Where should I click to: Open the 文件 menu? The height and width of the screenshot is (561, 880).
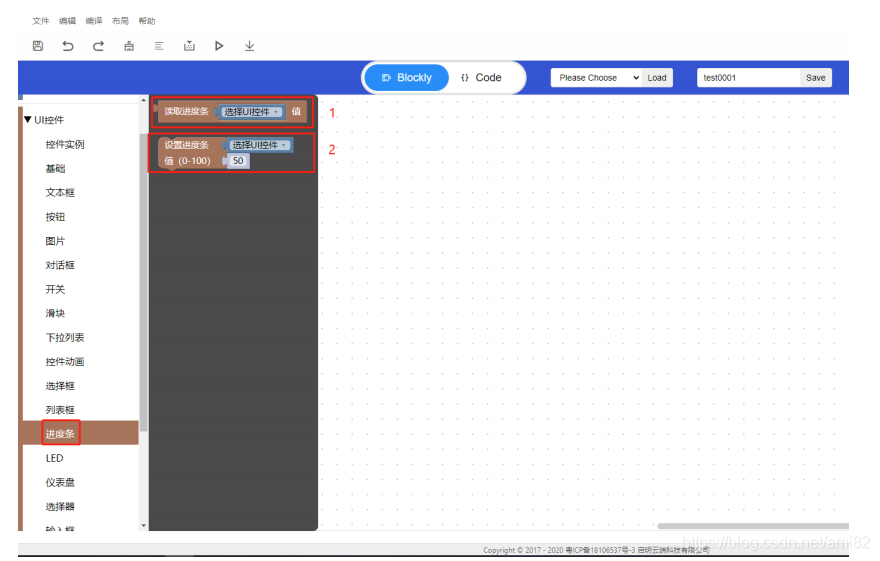click(x=40, y=21)
